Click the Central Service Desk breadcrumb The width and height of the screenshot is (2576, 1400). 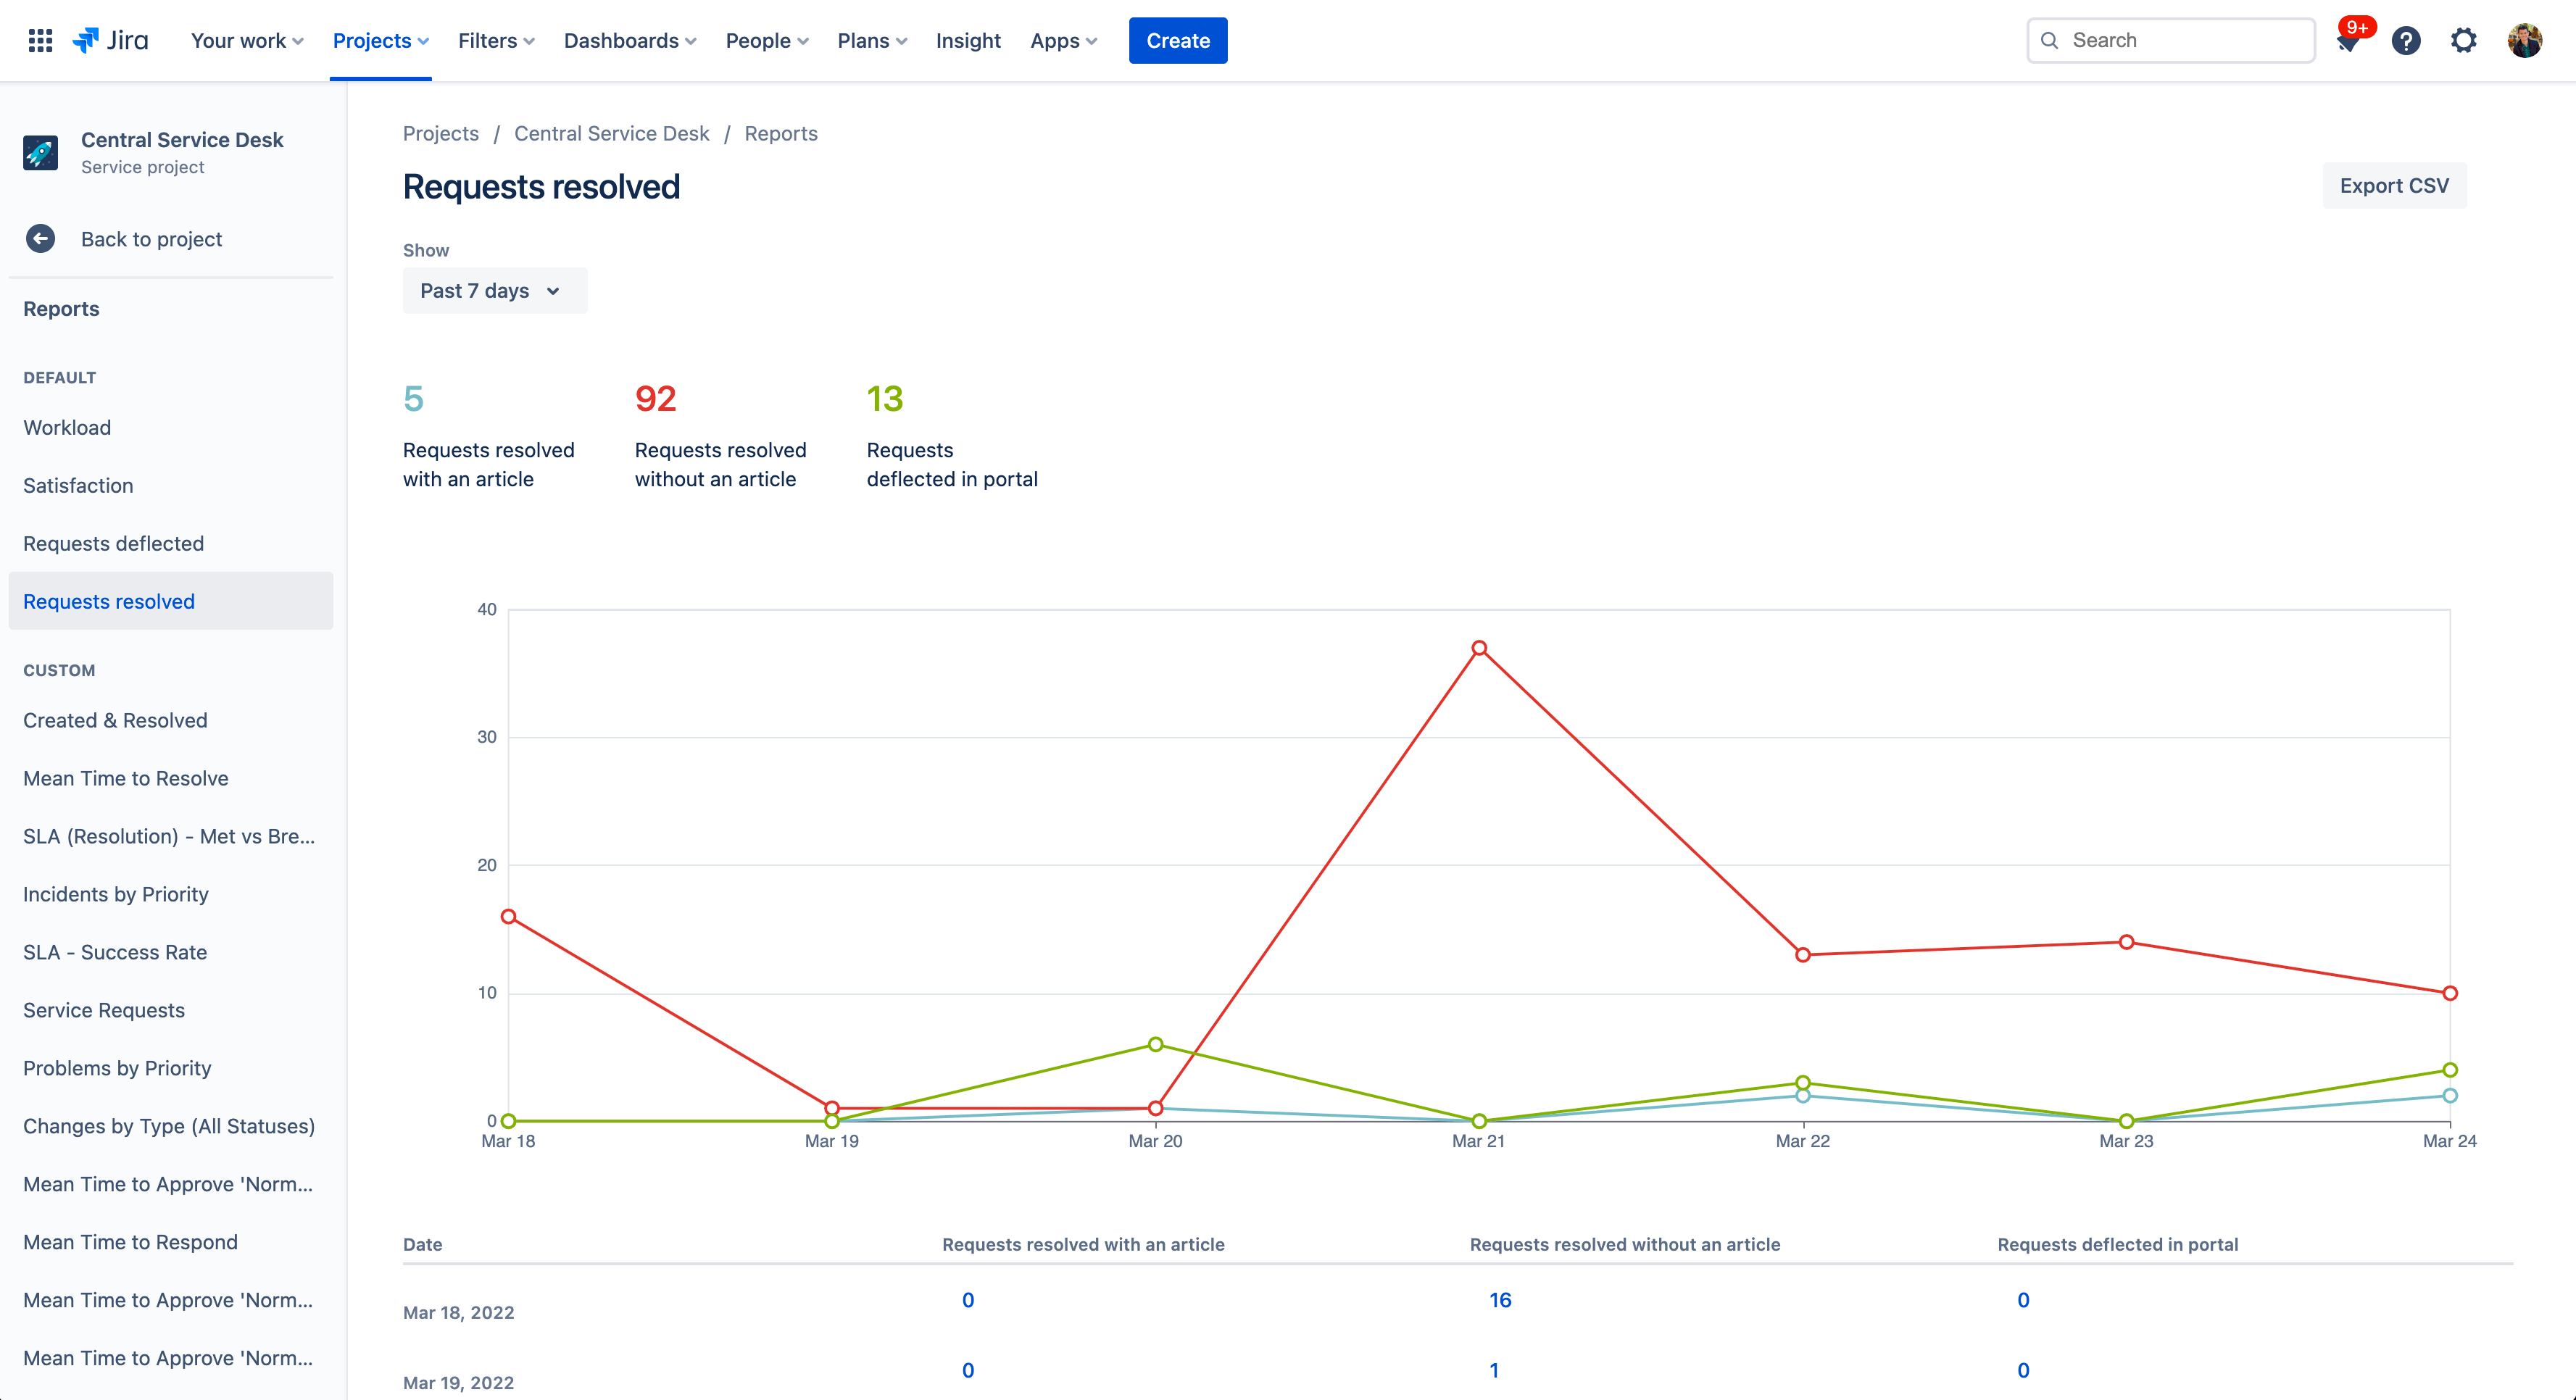[x=612, y=133]
